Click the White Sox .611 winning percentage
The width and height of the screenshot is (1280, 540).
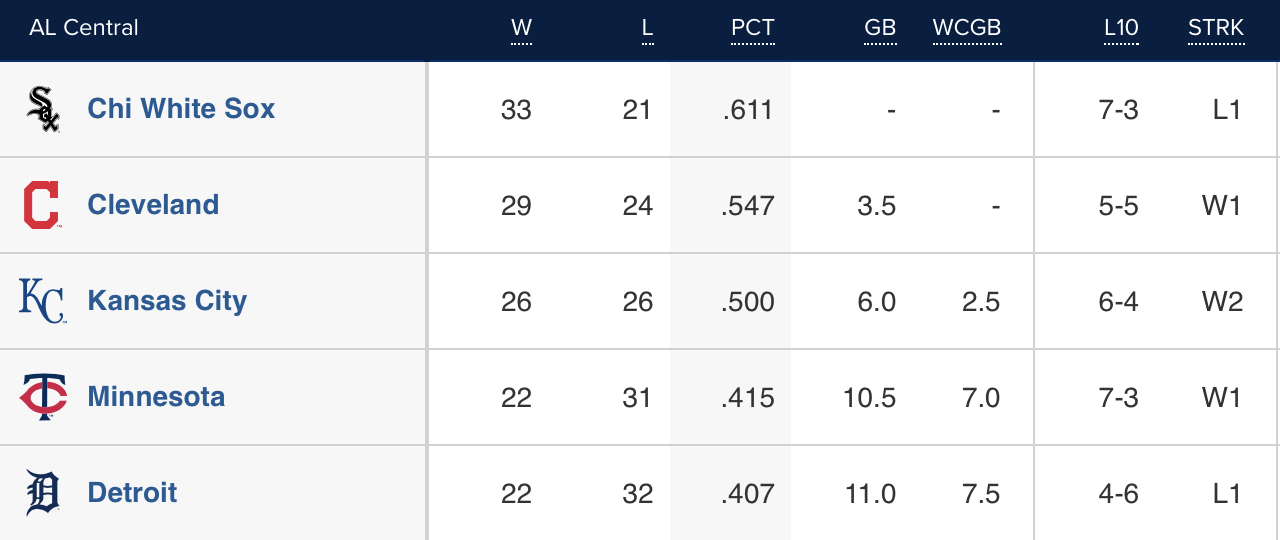(748, 110)
